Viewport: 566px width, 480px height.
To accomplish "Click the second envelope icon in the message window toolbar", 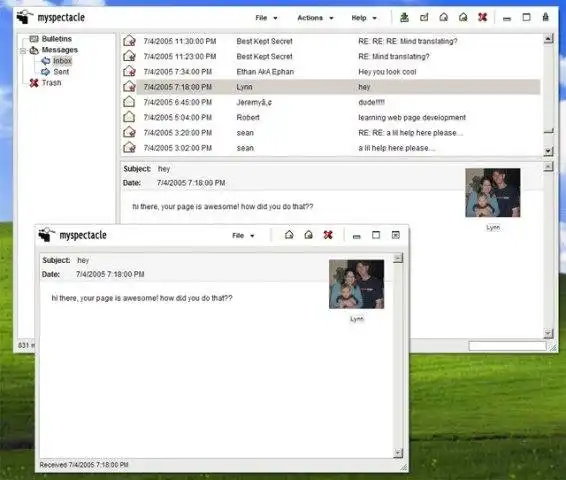I will (x=308, y=235).
